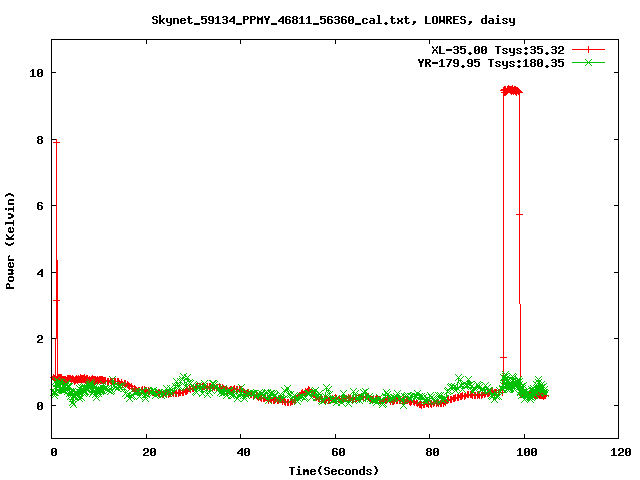Click the y-axis tick label 2

click(40, 339)
